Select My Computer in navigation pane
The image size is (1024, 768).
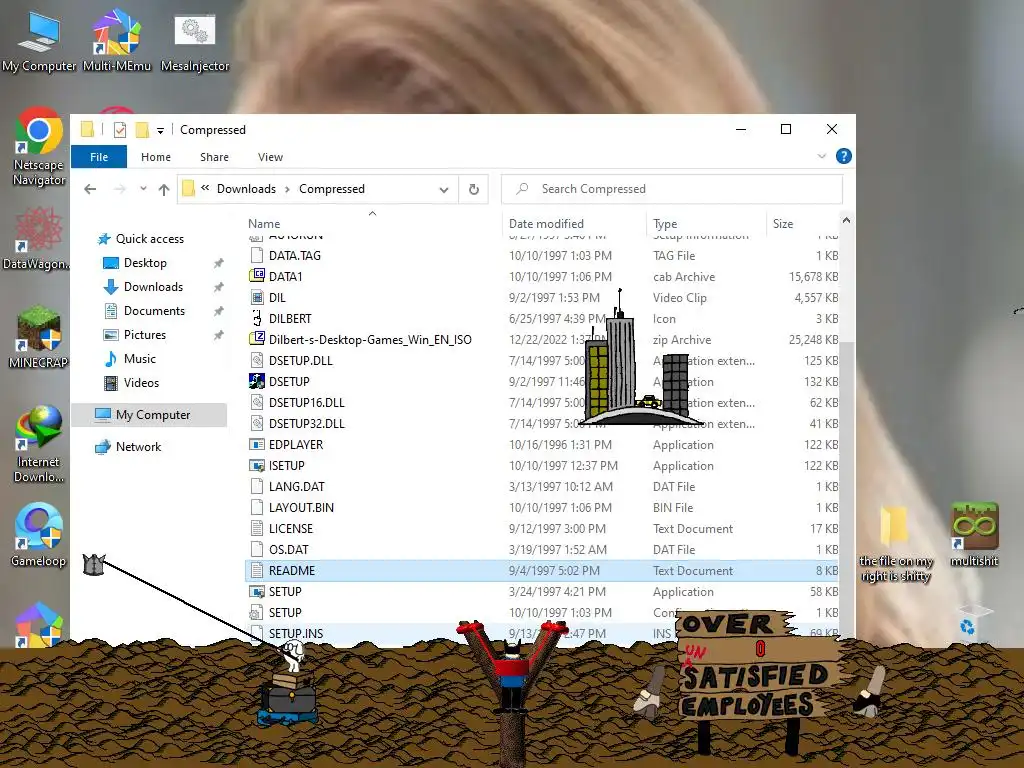pos(150,415)
